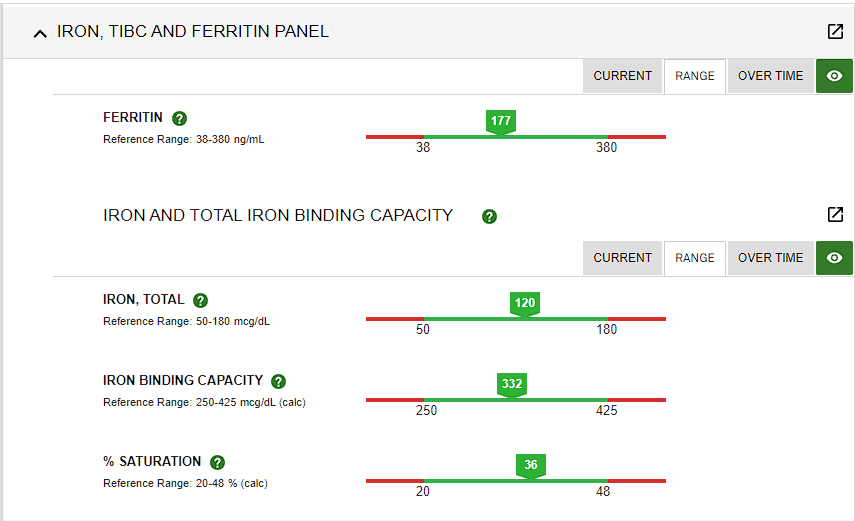855x521 pixels.
Task: Collapse the Iron, TIBC and Ferritin Panel
Action: (x=40, y=34)
